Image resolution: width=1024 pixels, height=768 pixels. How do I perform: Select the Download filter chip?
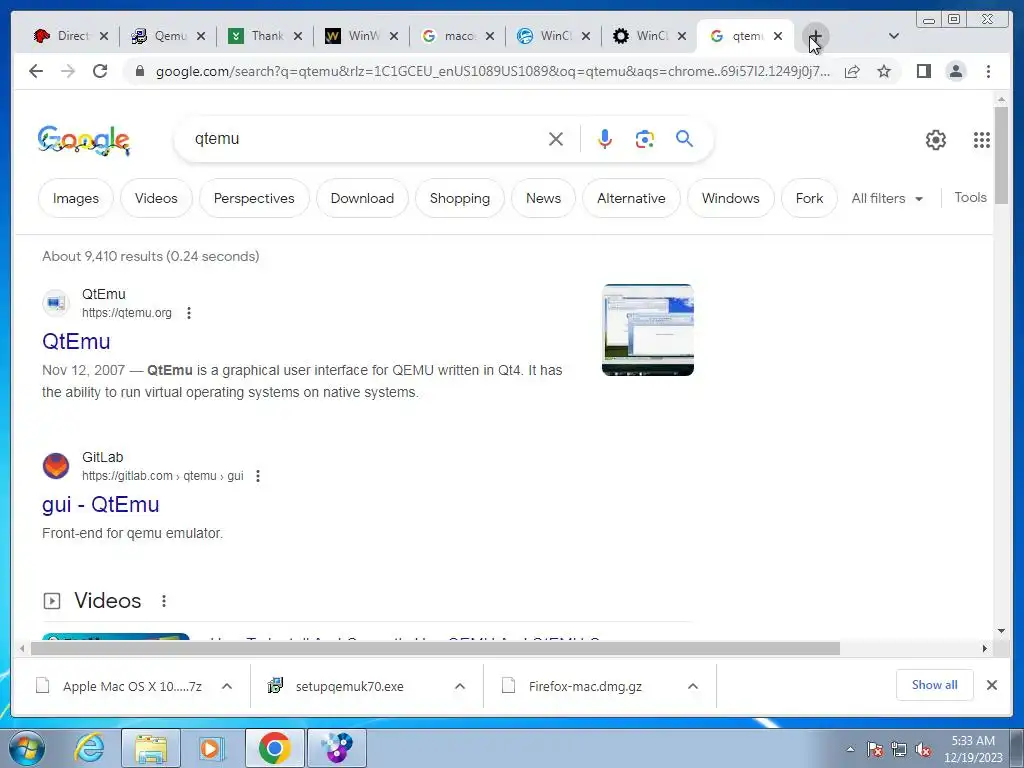click(x=362, y=198)
